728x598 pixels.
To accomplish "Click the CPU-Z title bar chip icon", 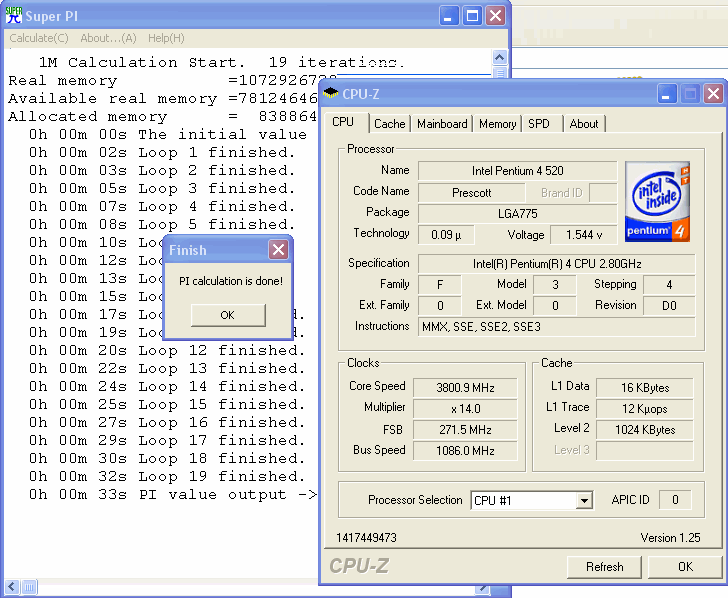I will (x=330, y=93).
